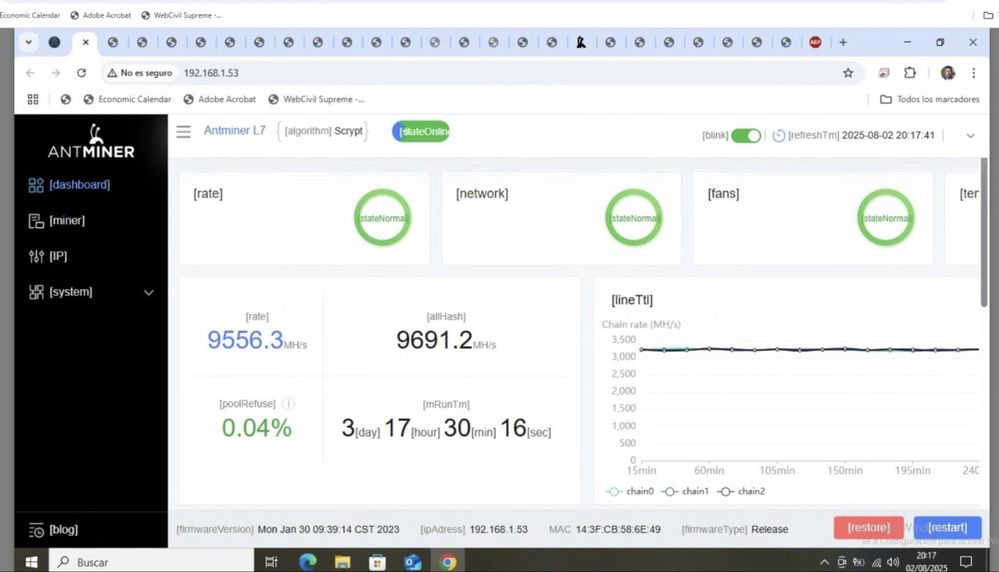999x572 pixels.
Task: Click the miner icon in sidebar
Action: [36, 220]
